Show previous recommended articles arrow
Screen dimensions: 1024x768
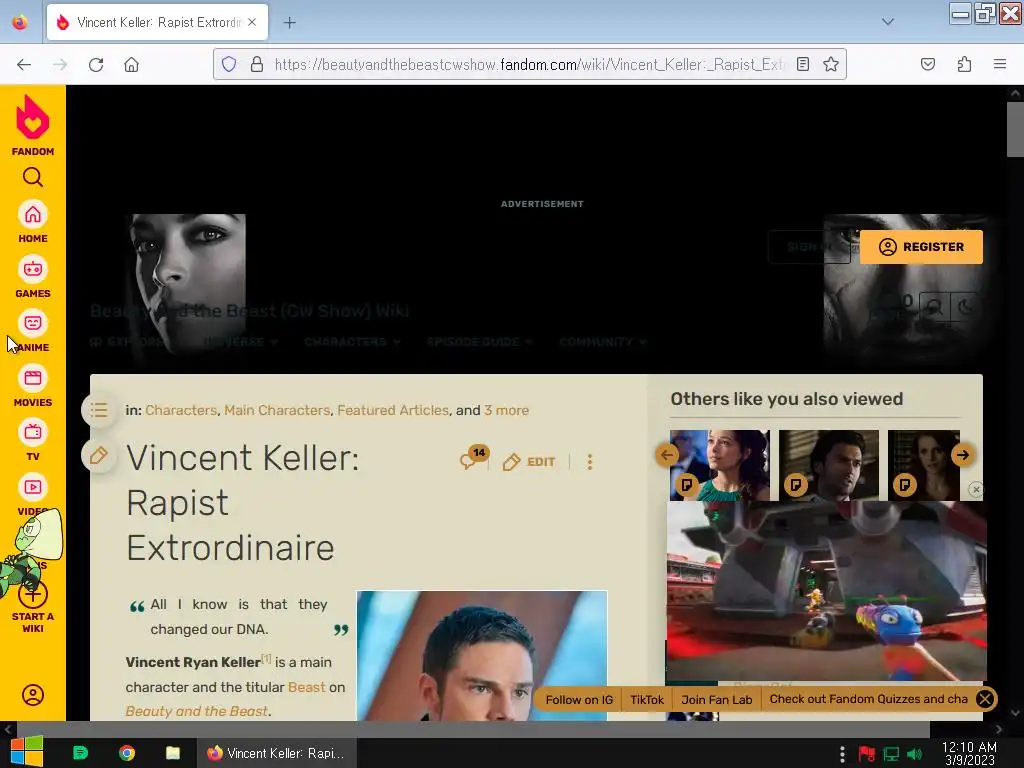click(x=667, y=455)
